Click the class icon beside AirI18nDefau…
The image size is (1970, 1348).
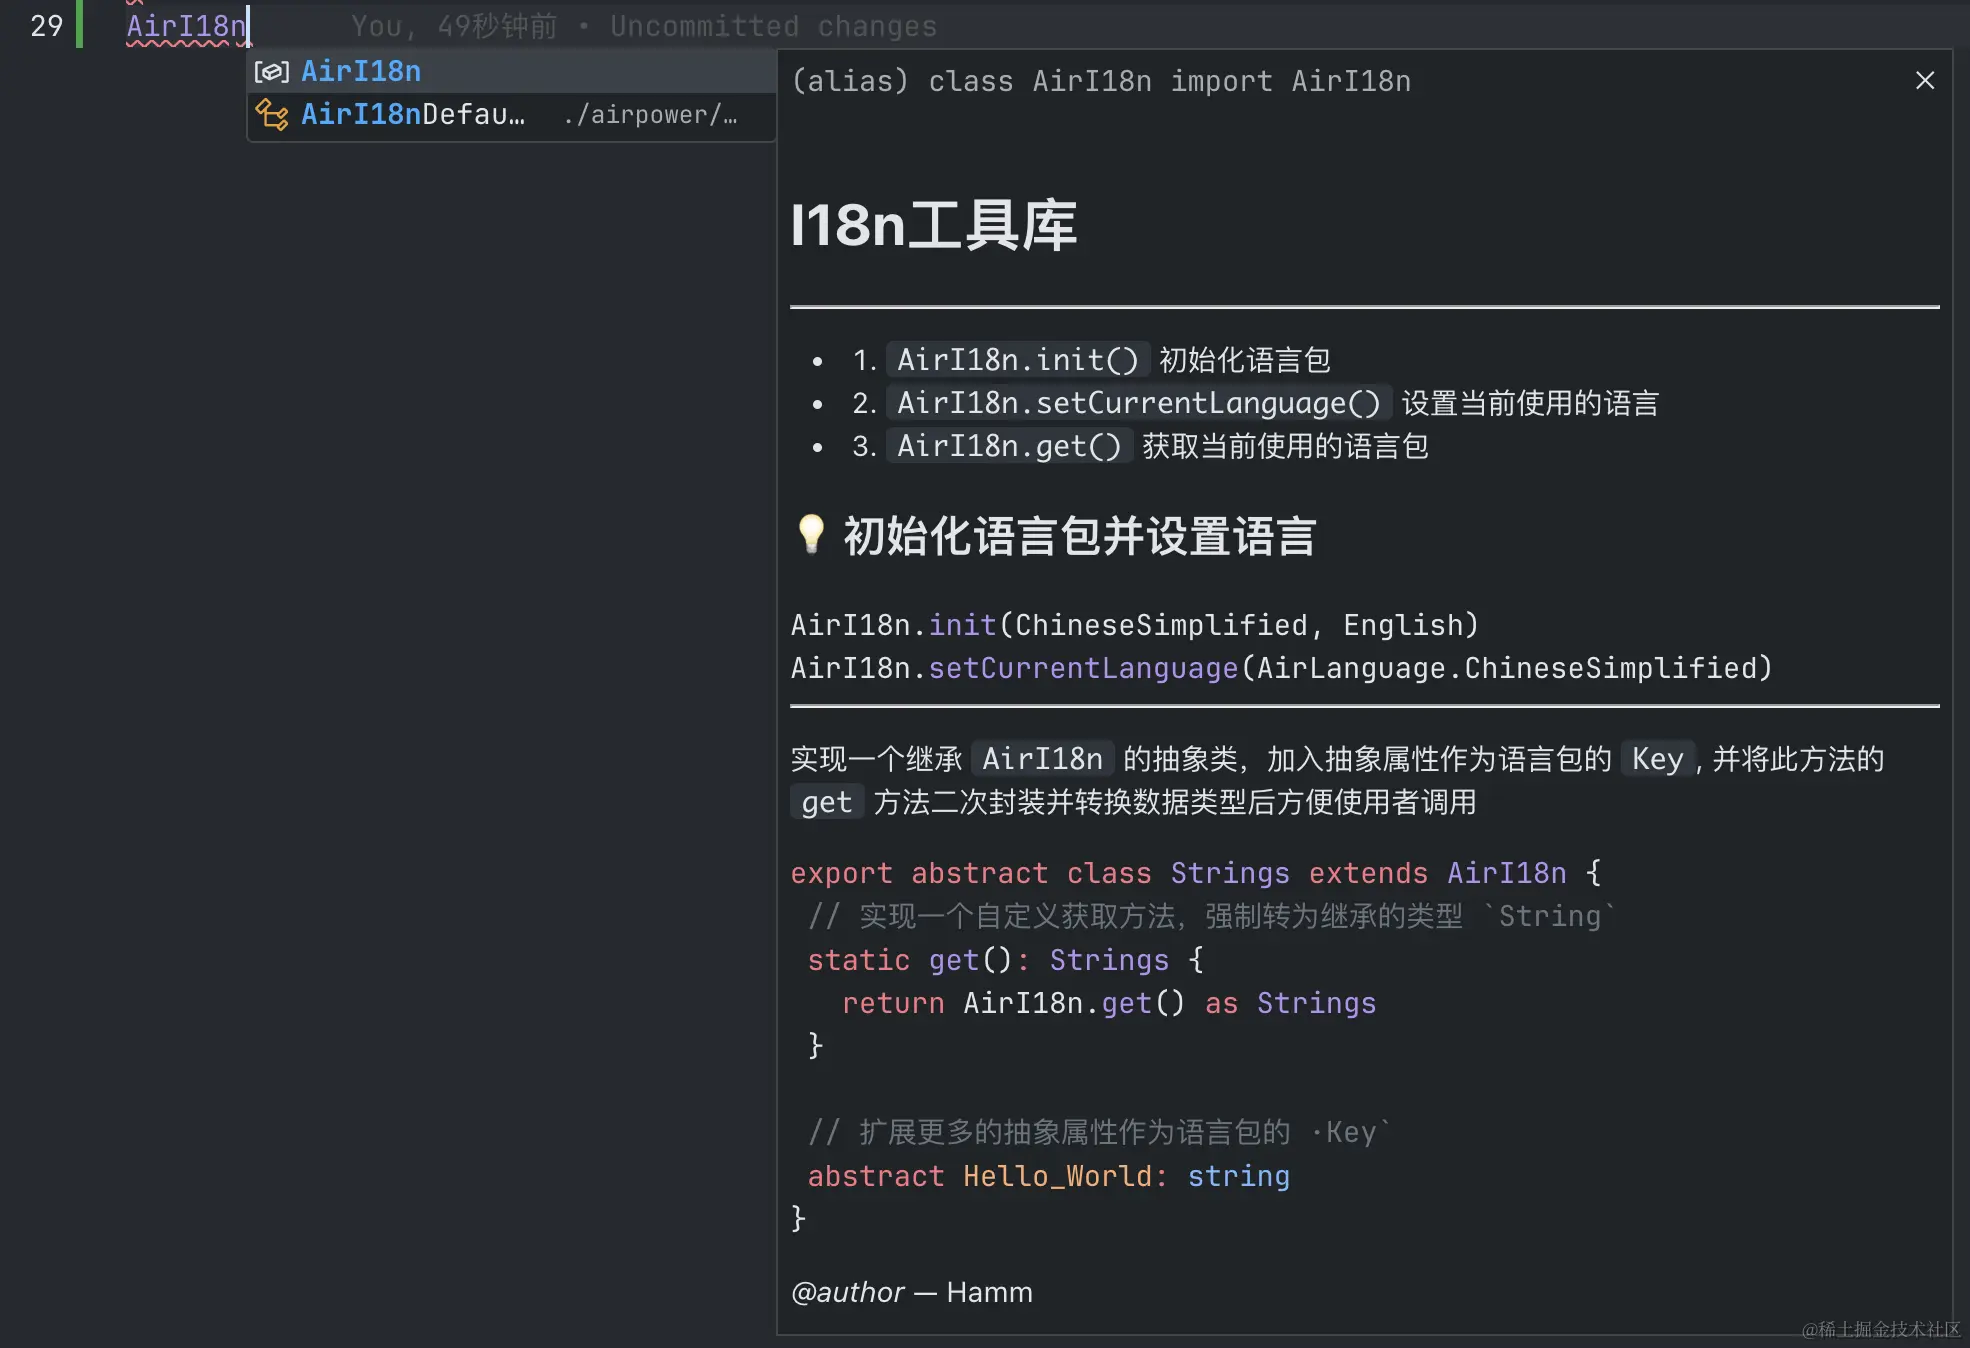[x=271, y=115]
